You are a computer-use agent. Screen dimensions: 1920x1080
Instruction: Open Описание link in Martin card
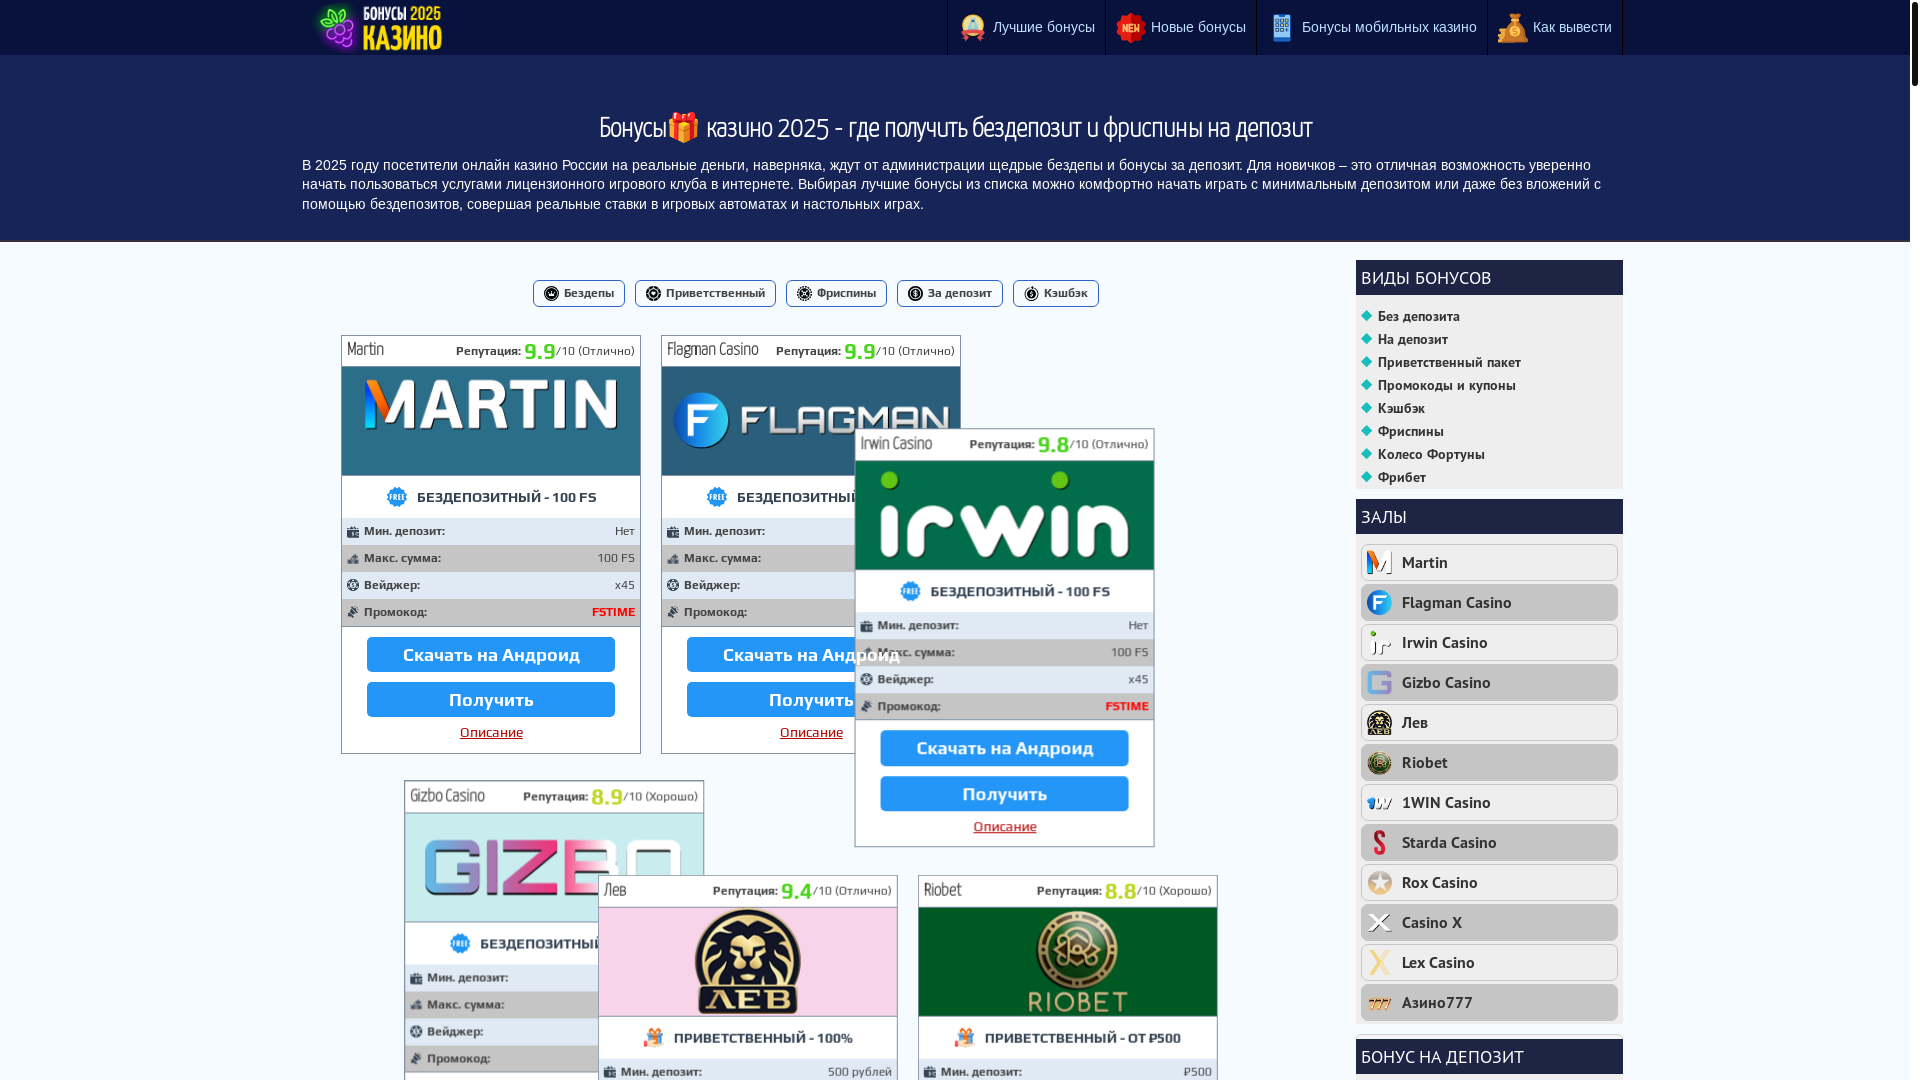click(491, 733)
